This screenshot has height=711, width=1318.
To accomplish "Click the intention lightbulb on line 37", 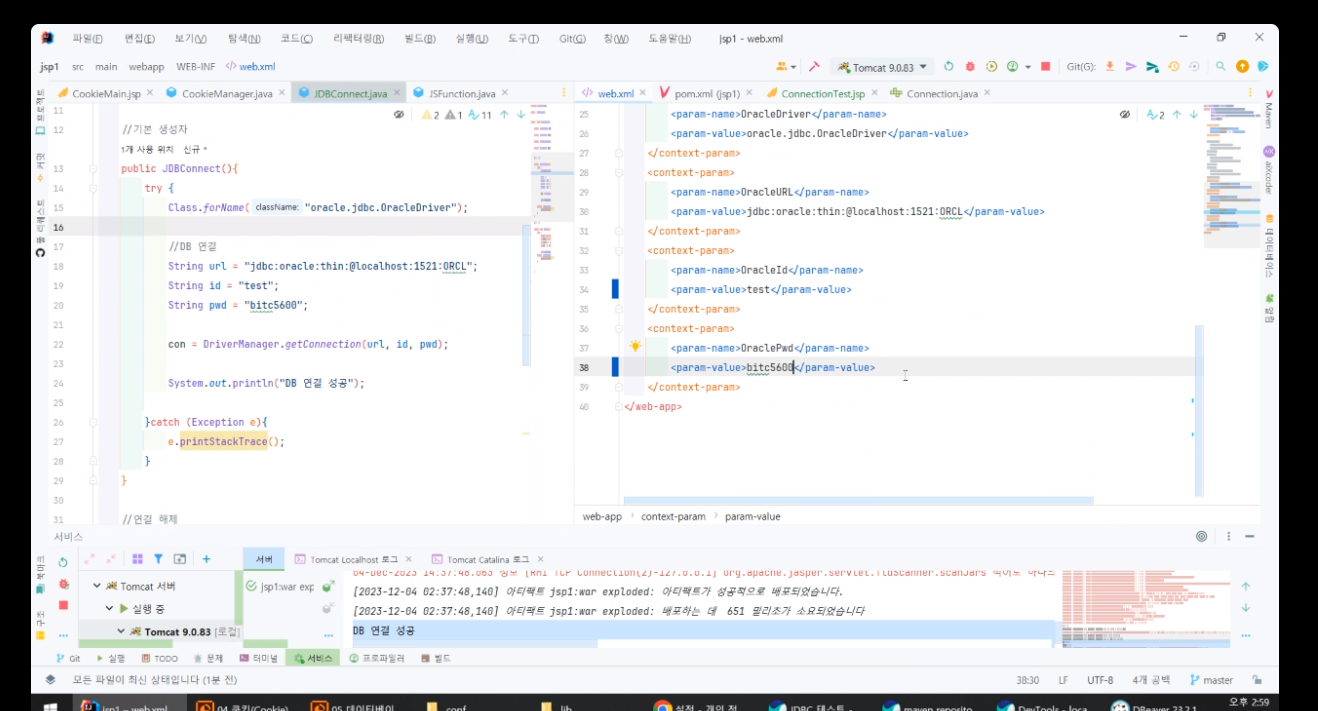I will click(634, 347).
